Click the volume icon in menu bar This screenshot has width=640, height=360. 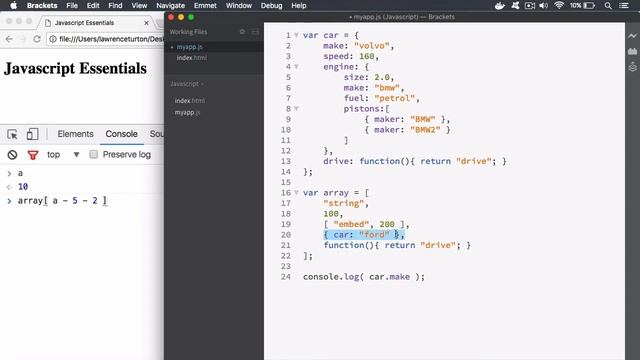pos(543,5)
